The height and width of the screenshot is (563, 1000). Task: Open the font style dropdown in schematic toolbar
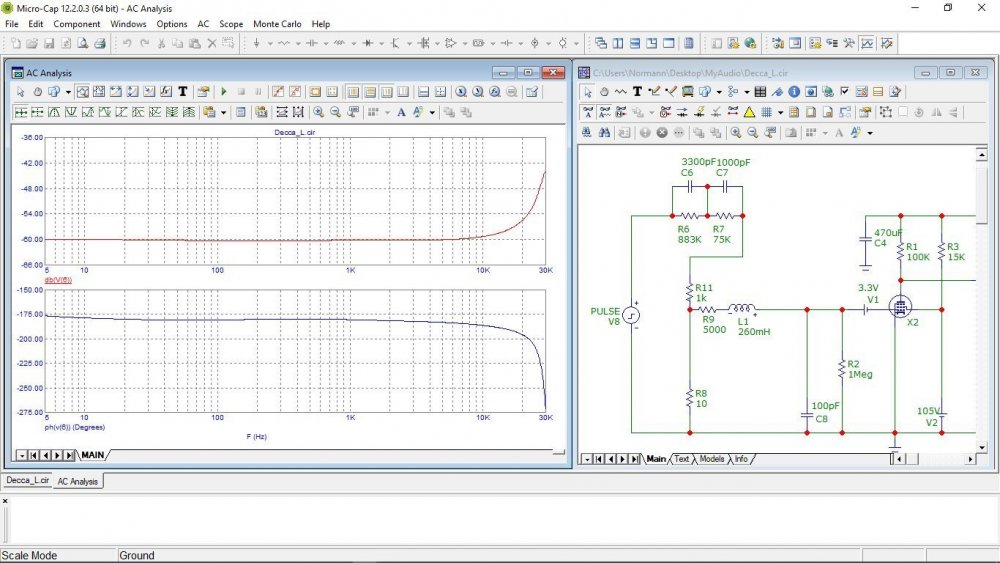click(870, 133)
